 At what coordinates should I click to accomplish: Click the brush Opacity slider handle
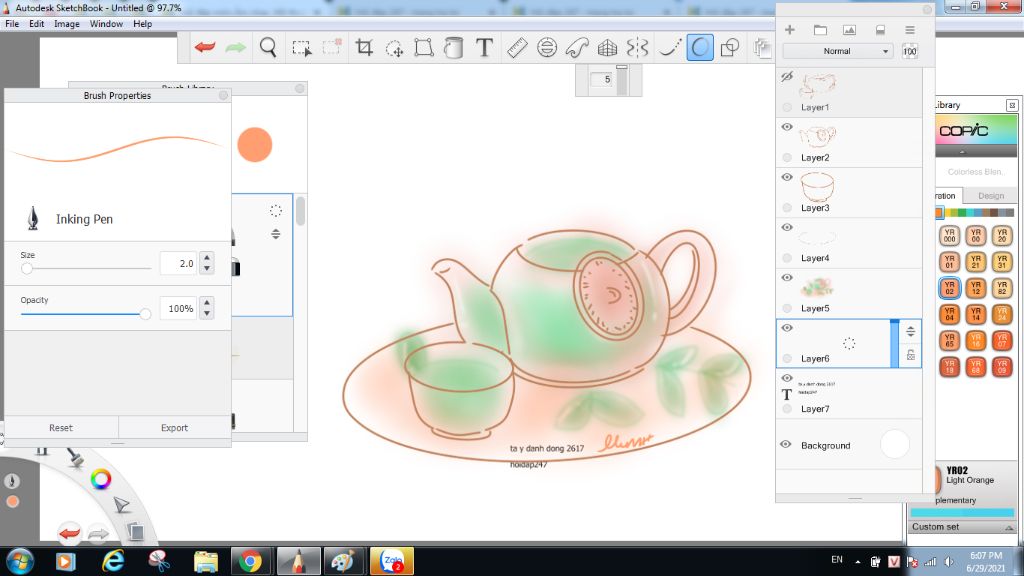click(x=145, y=314)
